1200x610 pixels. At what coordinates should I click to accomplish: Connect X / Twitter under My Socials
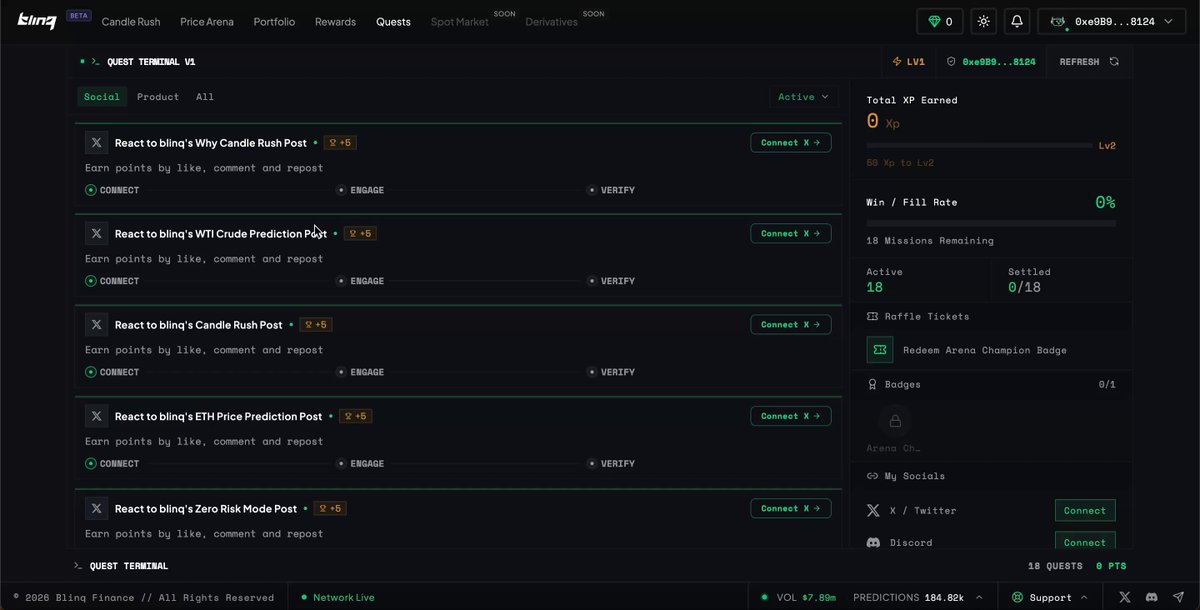[1085, 510]
